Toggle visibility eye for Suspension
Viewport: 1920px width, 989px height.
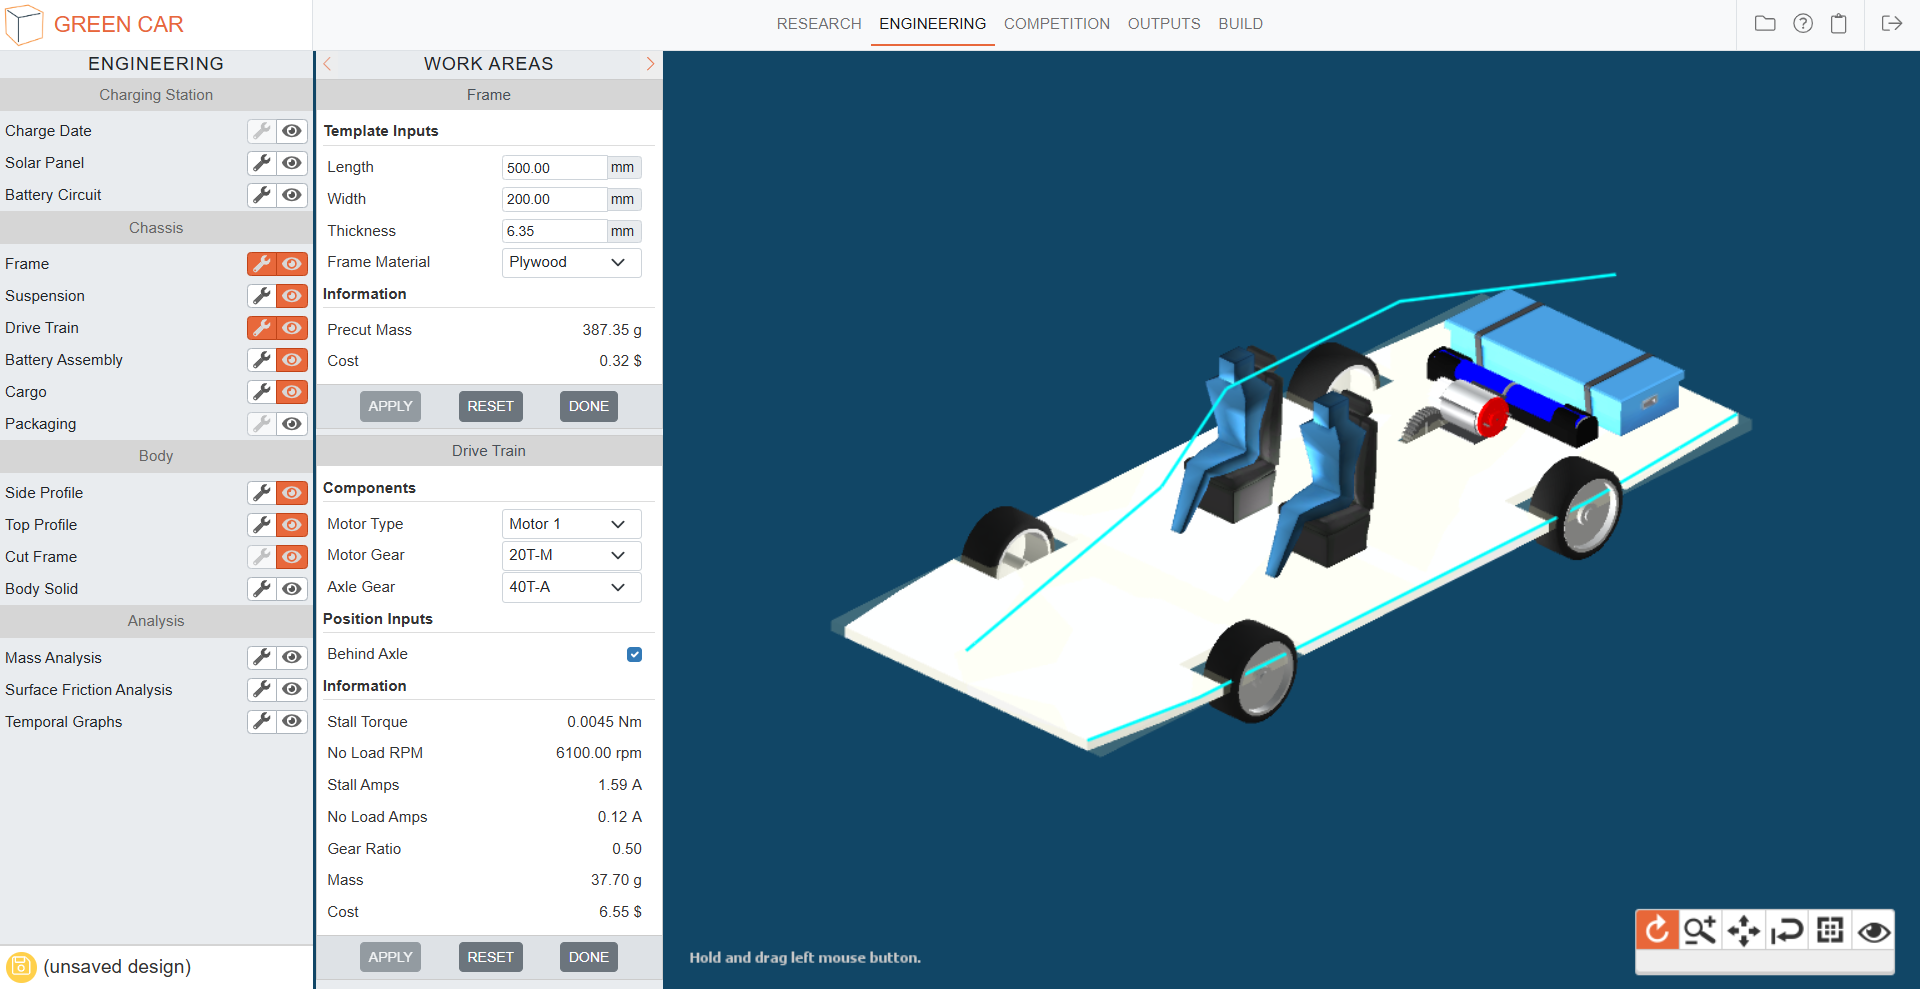292,296
